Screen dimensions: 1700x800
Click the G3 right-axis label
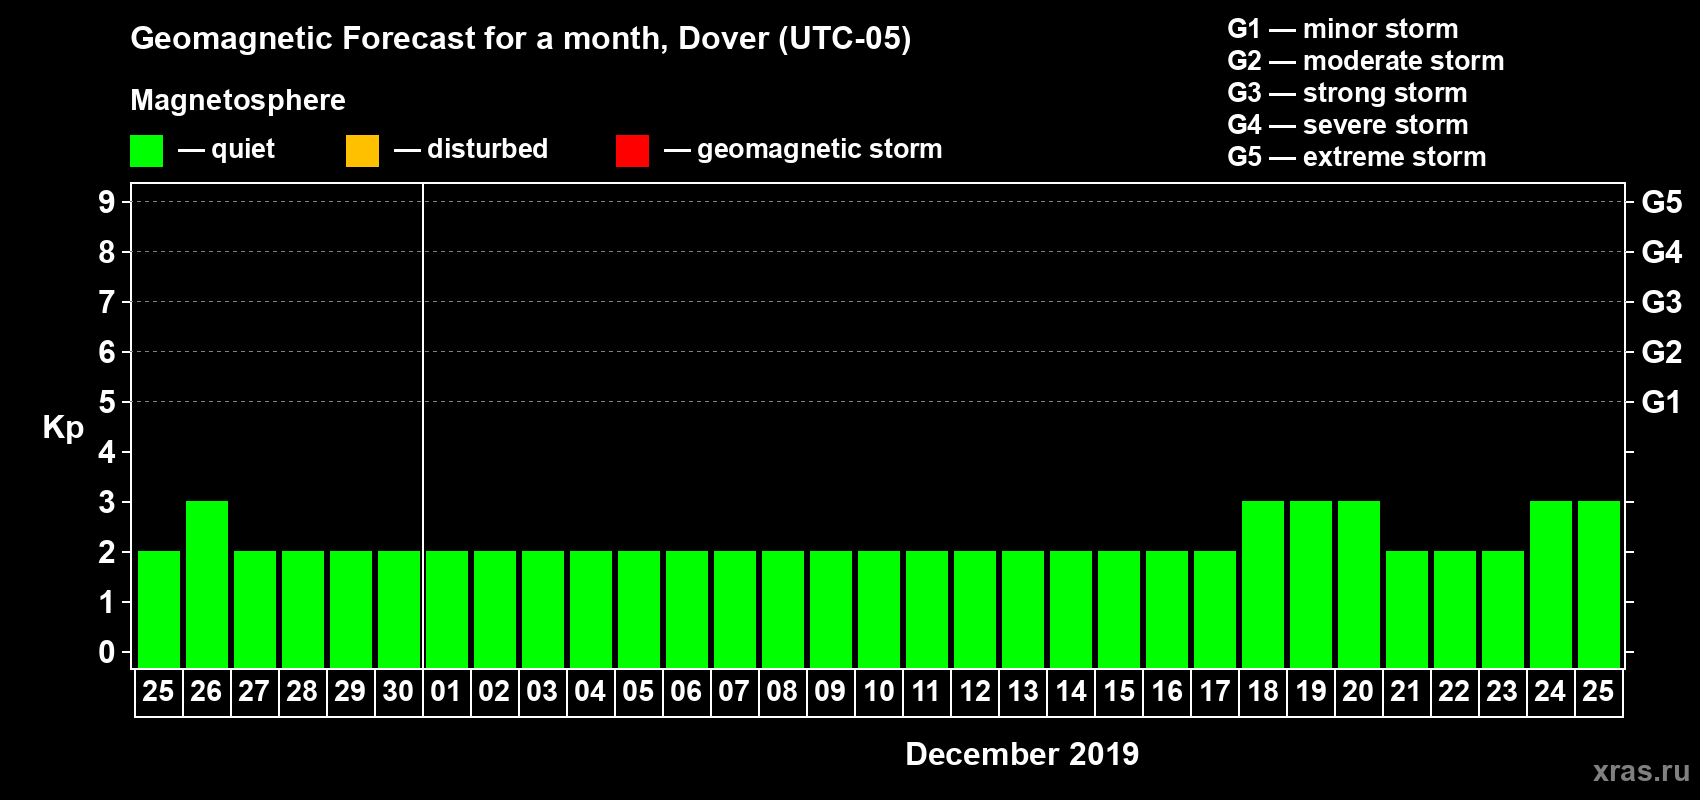[1662, 302]
